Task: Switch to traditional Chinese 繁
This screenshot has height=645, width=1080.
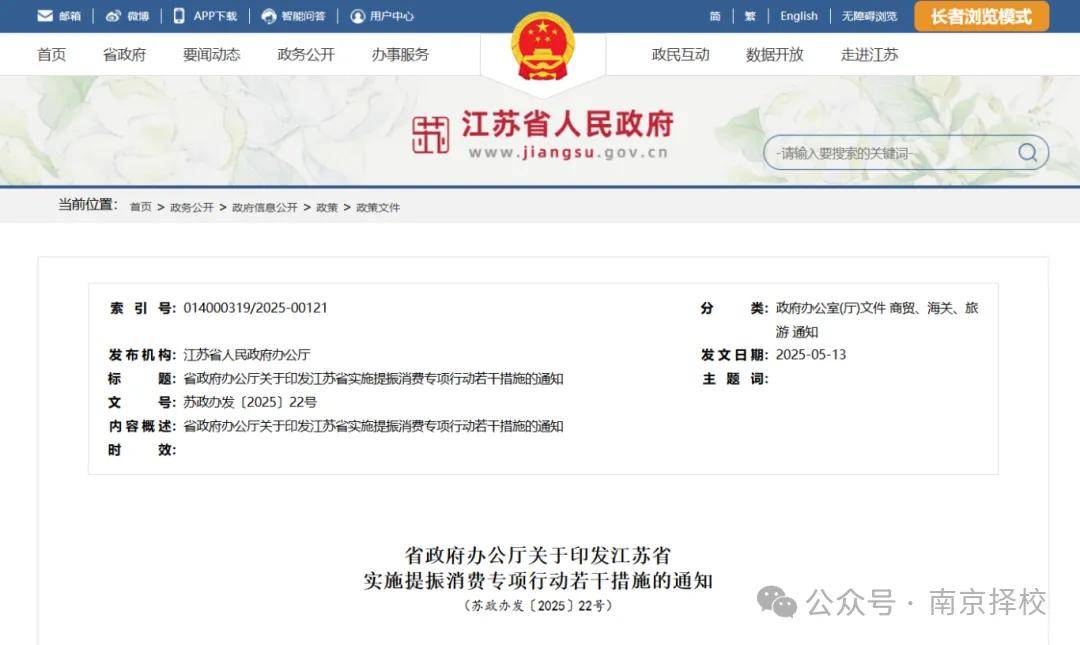Action: pyautogui.click(x=750, y=16)
